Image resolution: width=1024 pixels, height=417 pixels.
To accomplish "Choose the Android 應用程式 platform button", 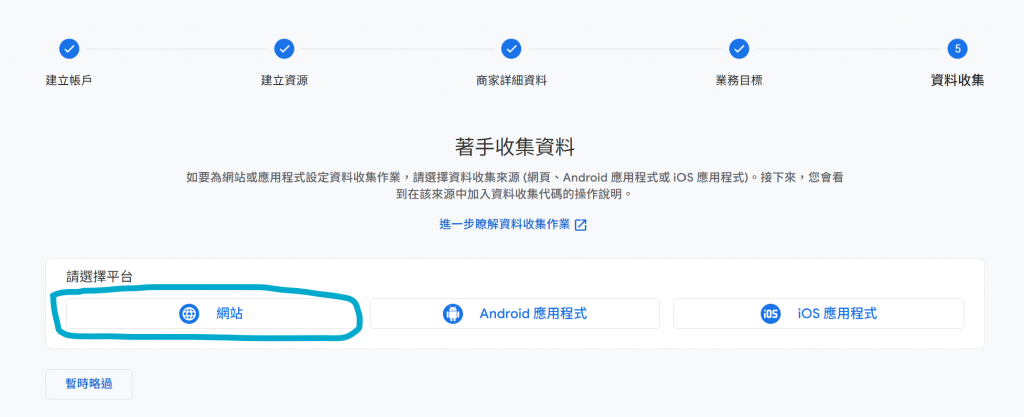I will click(x=515, y=314).
